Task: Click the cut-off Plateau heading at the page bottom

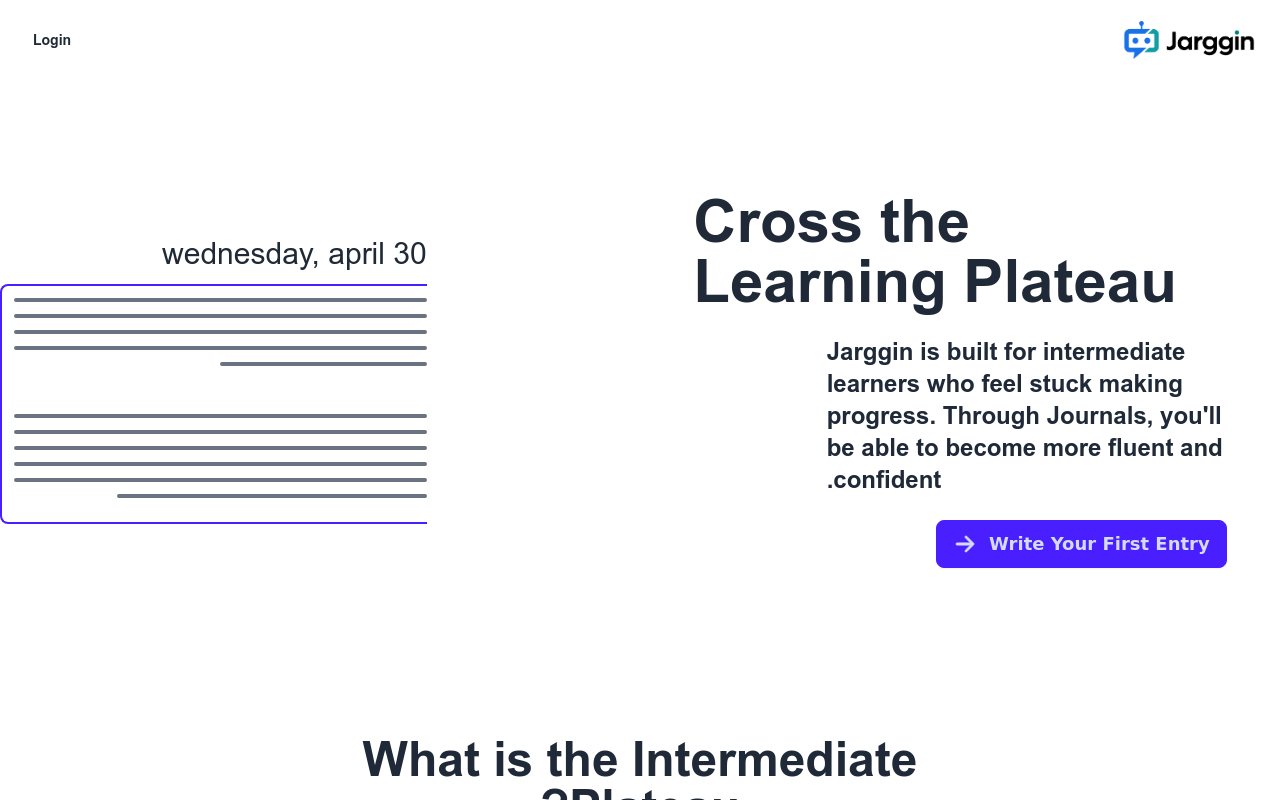Action: (x=639, y=794)
